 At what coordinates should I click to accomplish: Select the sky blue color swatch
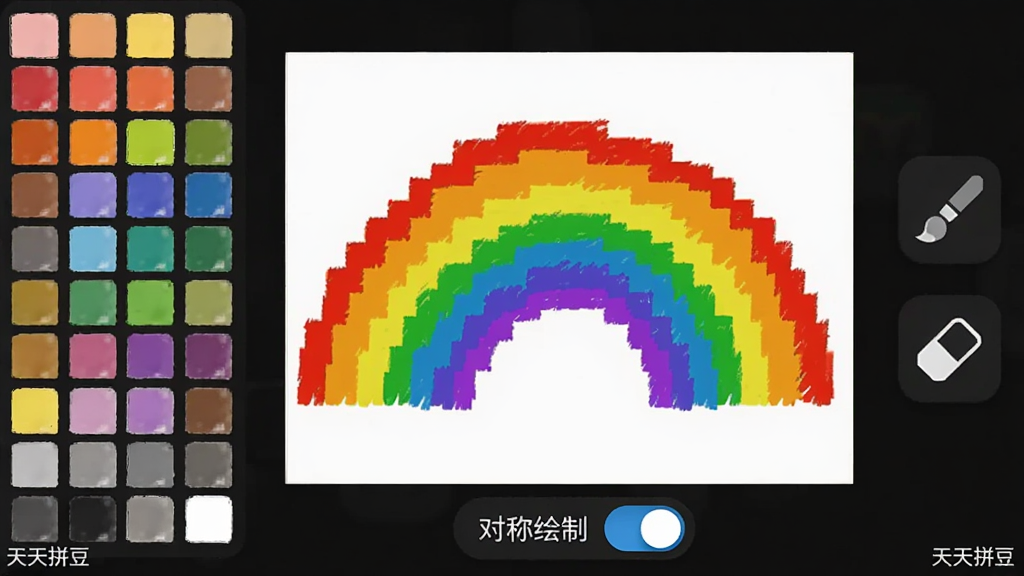[93, 249]
